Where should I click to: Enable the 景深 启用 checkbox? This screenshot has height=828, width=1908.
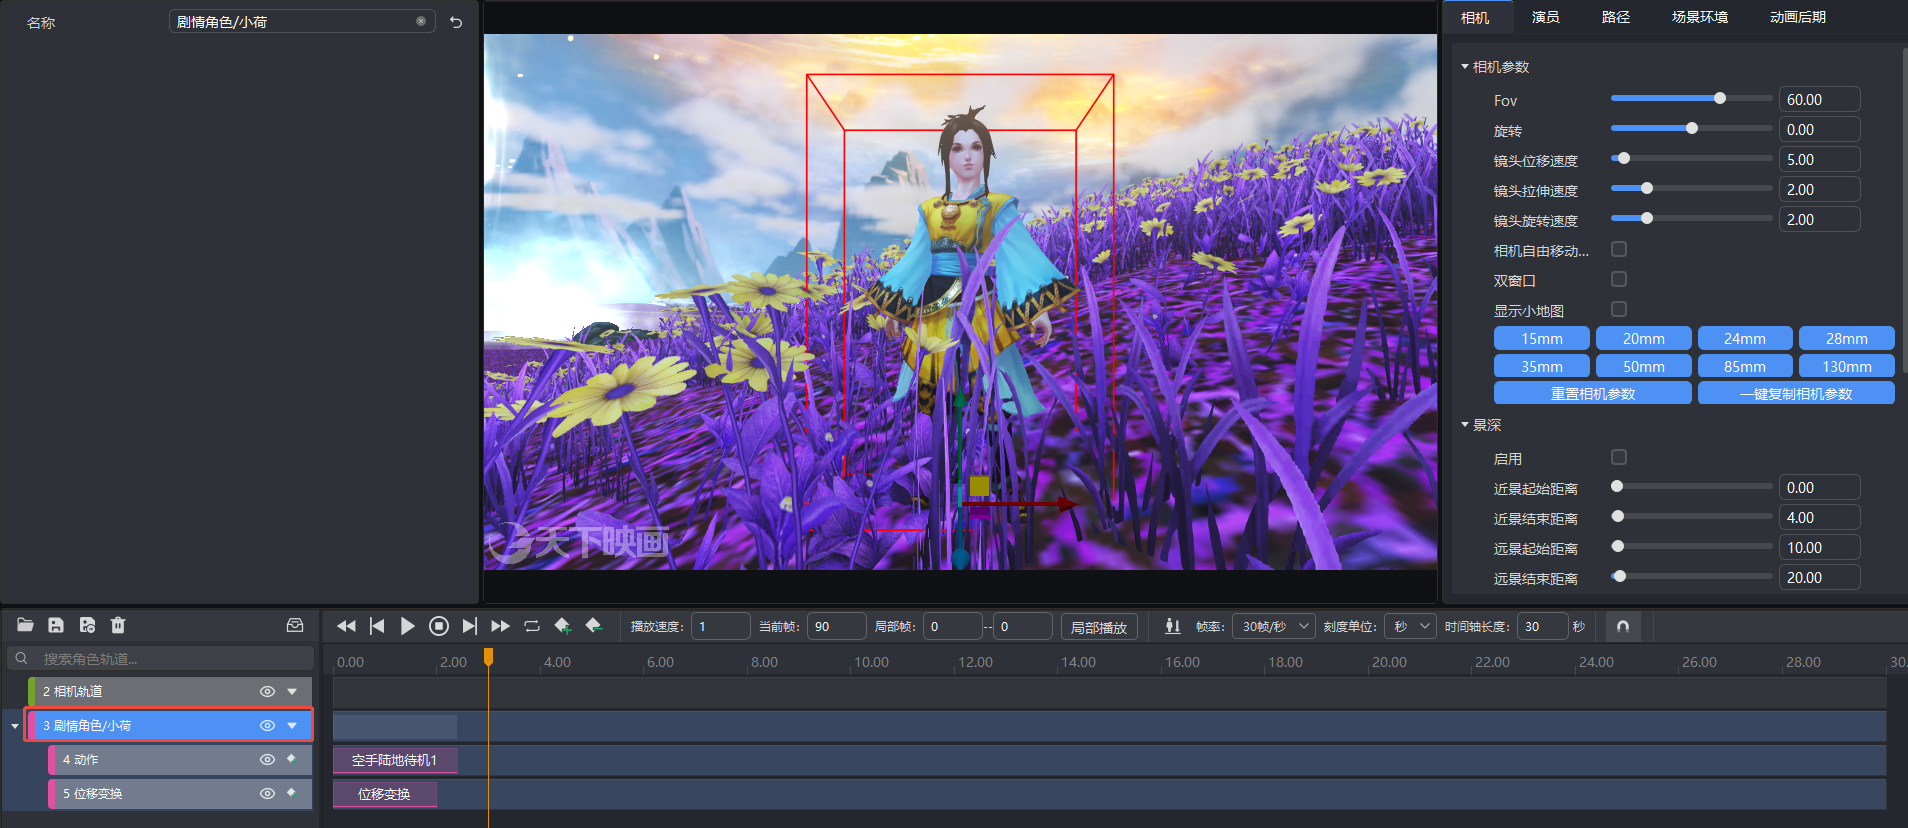click(1619, 457)
